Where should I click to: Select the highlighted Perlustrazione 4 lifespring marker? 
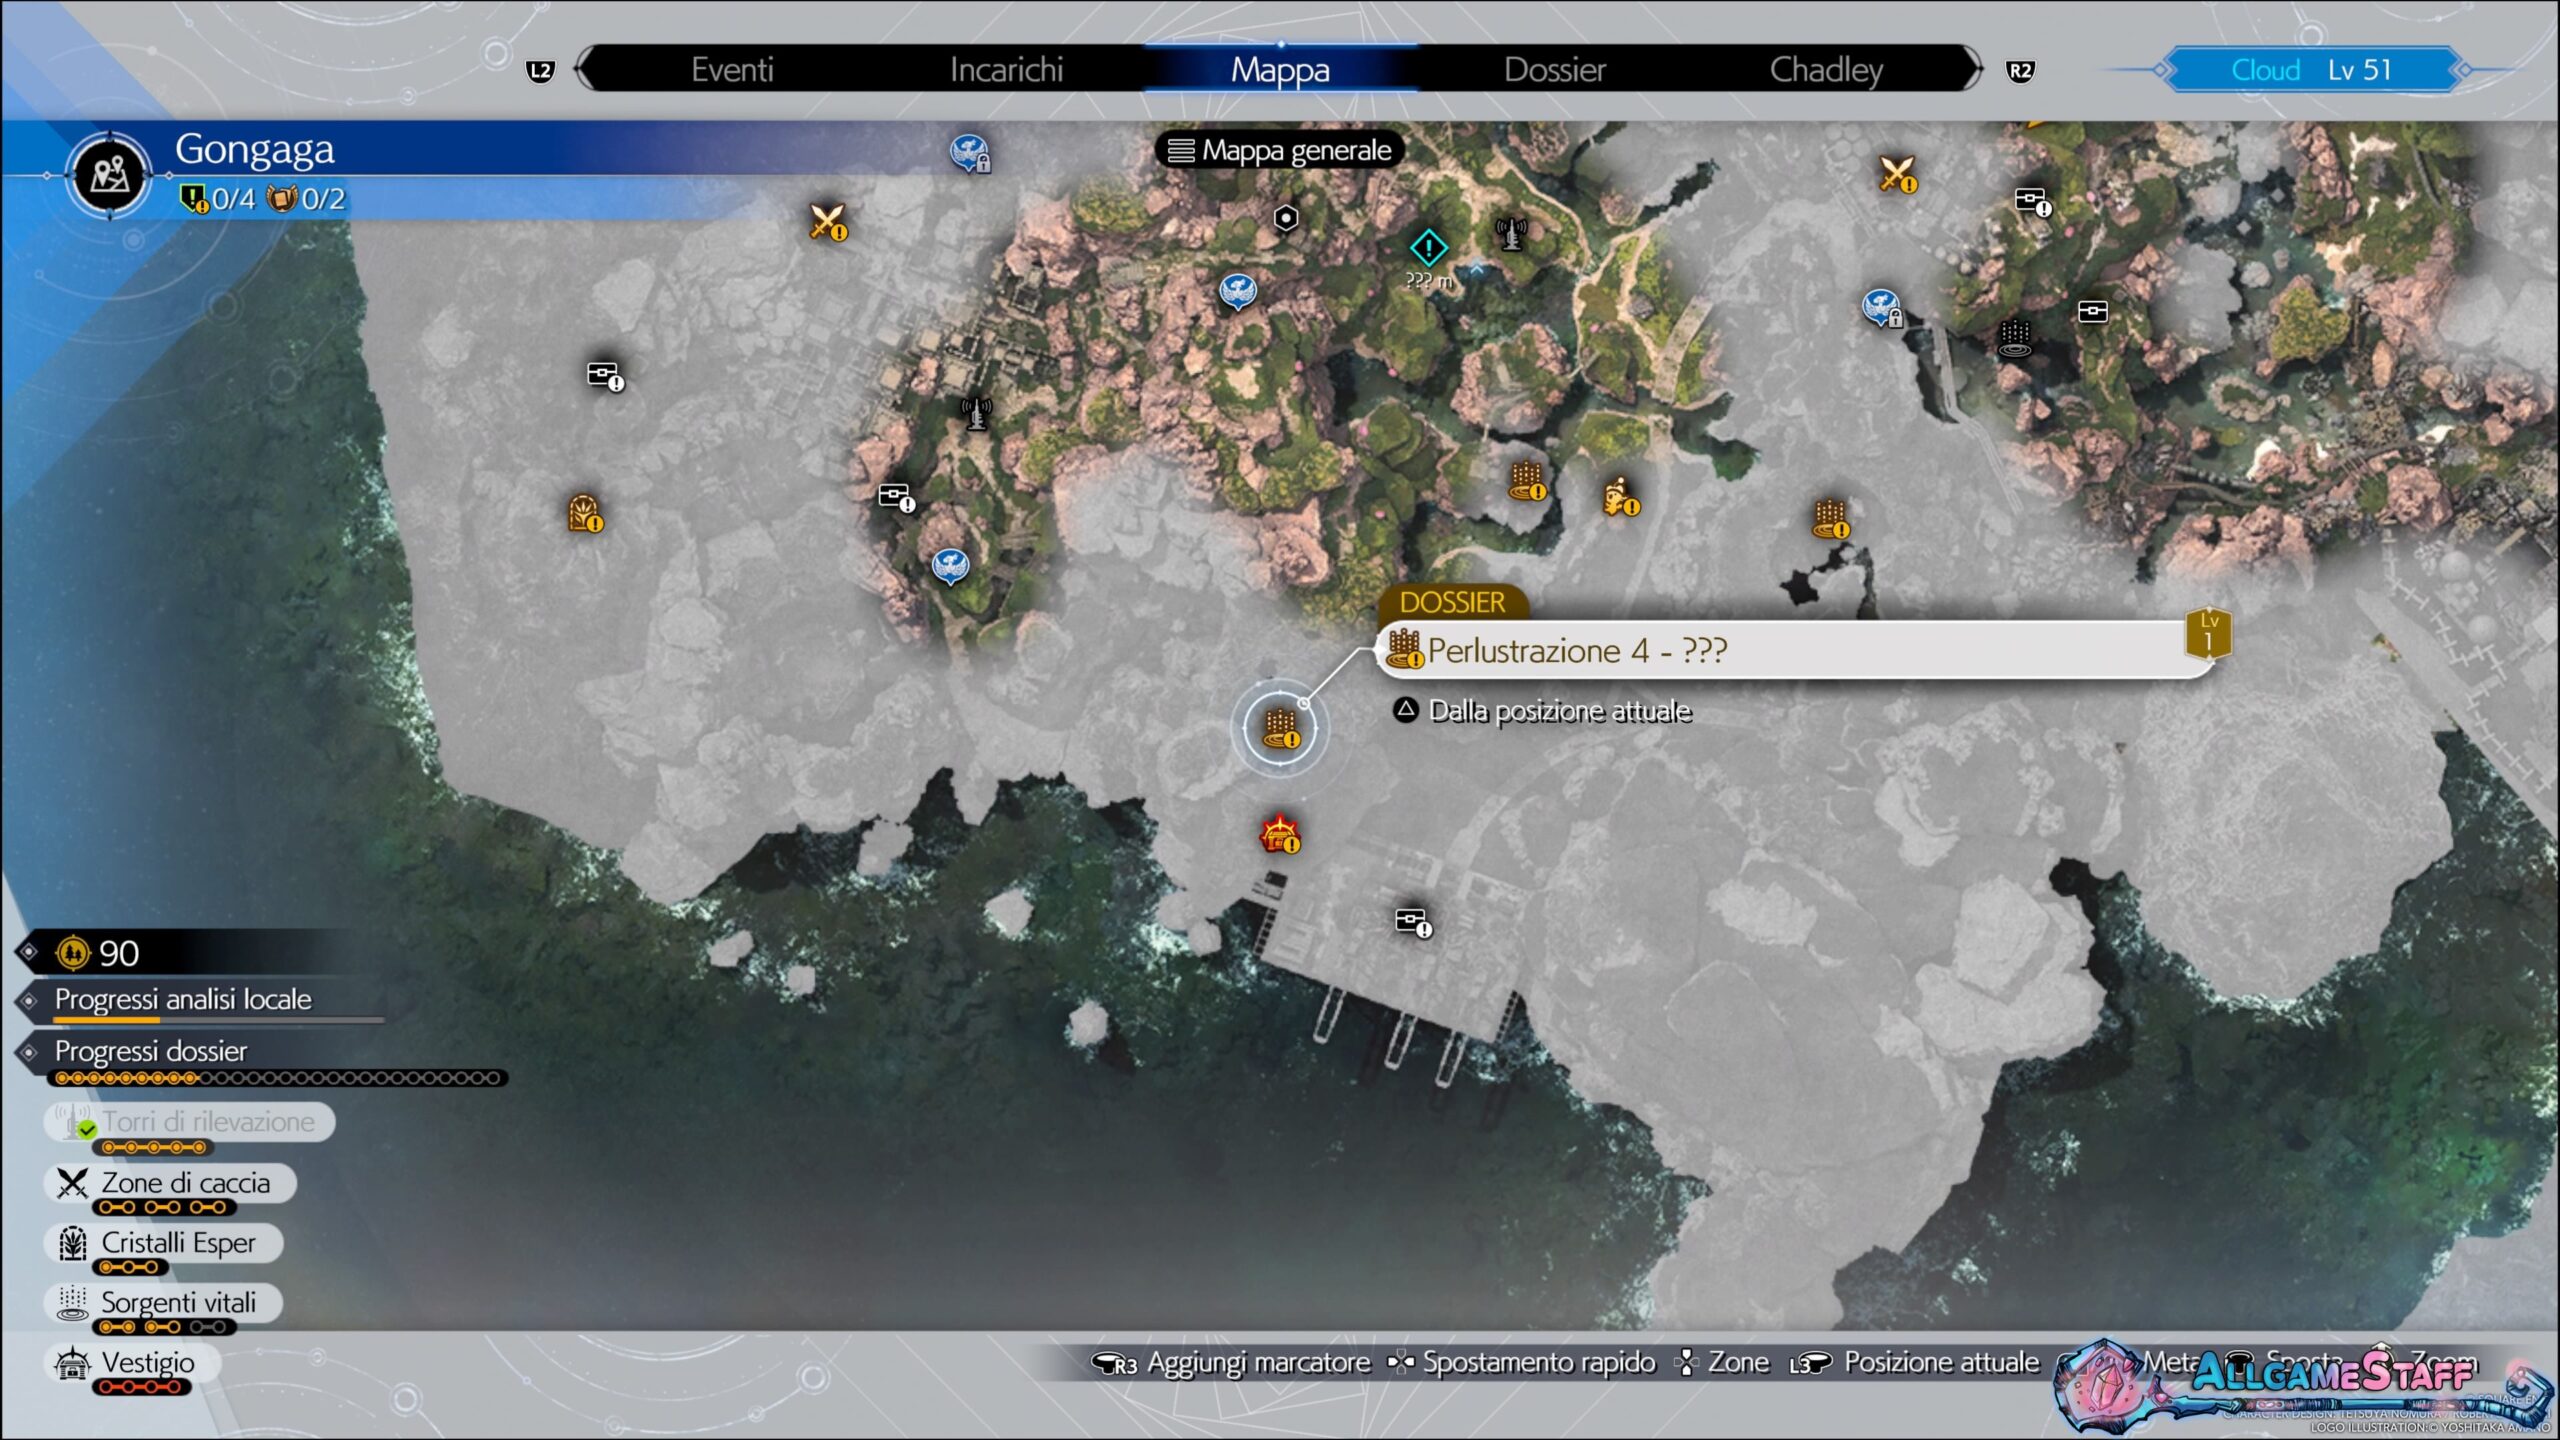point(1279,728)
